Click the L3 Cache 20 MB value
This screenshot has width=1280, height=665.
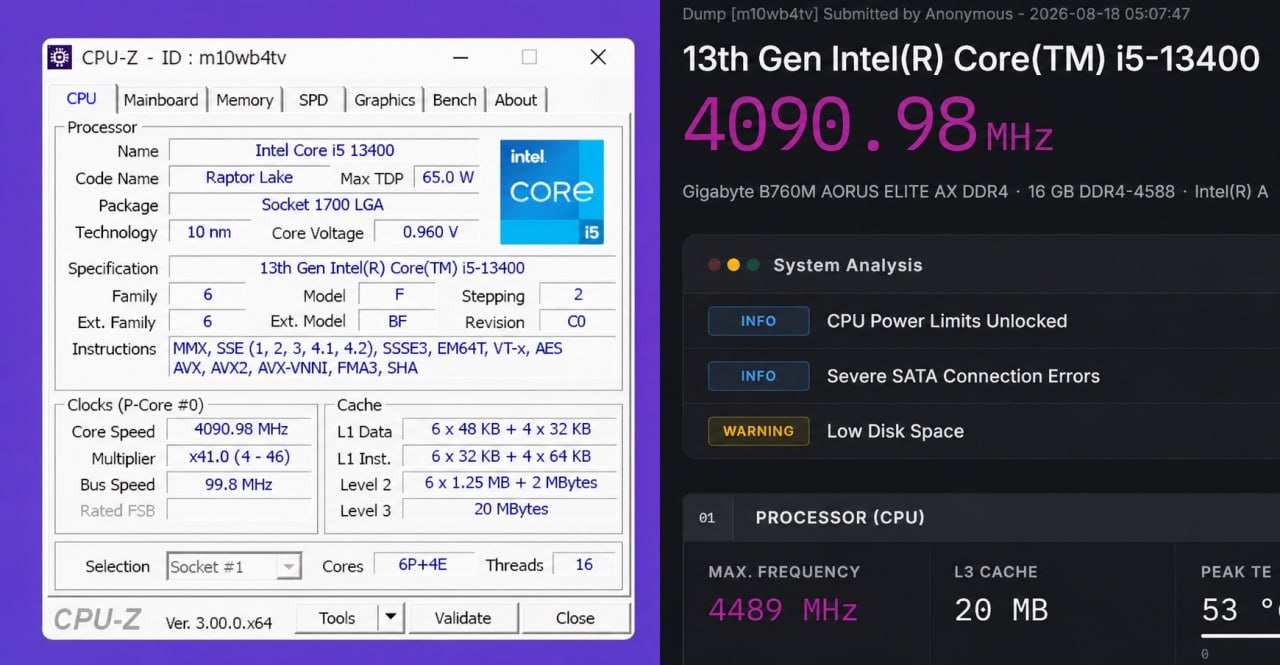click(1001, 610)
